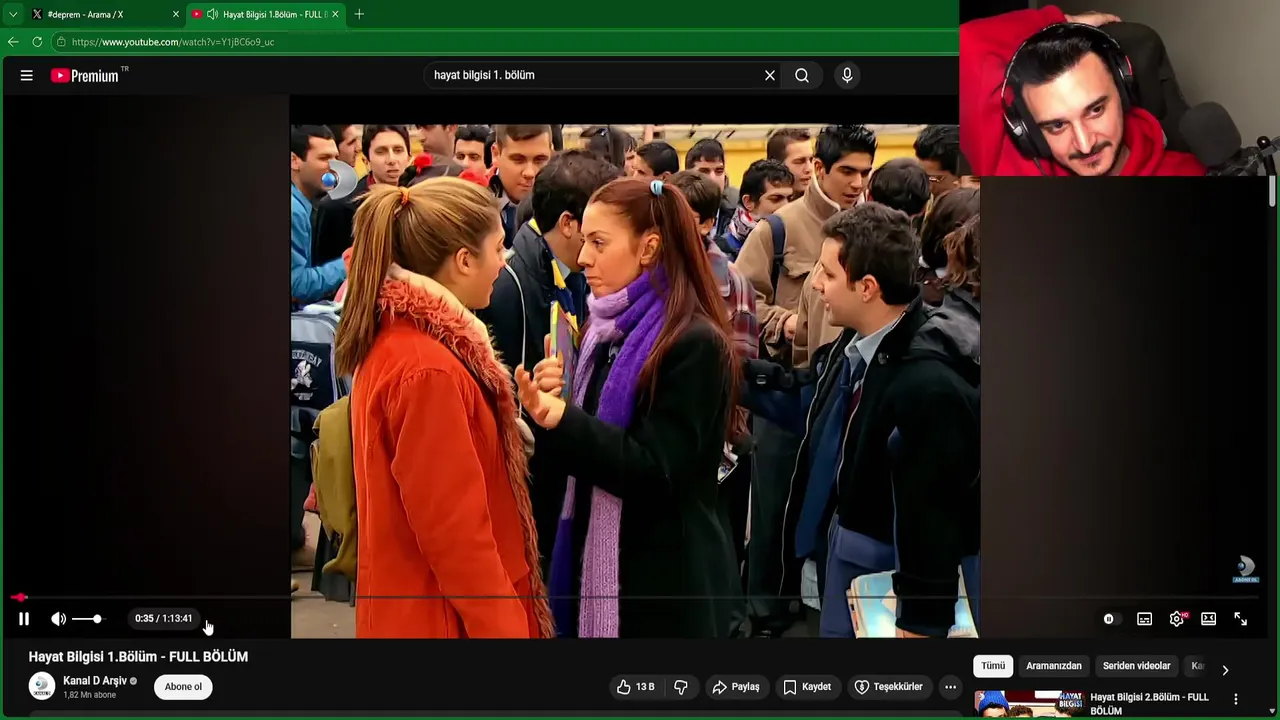
Task: Show more filter chips with right chevron
Action: 1225,670
